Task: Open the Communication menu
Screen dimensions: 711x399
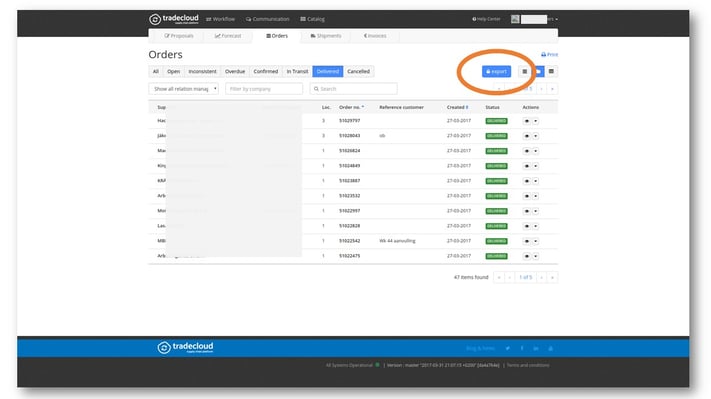Action: (268, 19)
